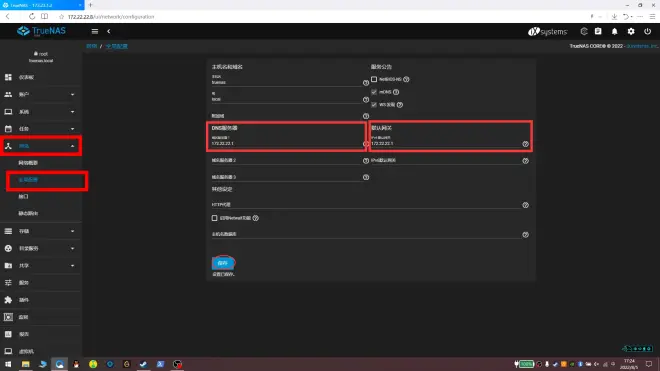
Task: Open the settings gear in top bar
Action: pos(631,31)
